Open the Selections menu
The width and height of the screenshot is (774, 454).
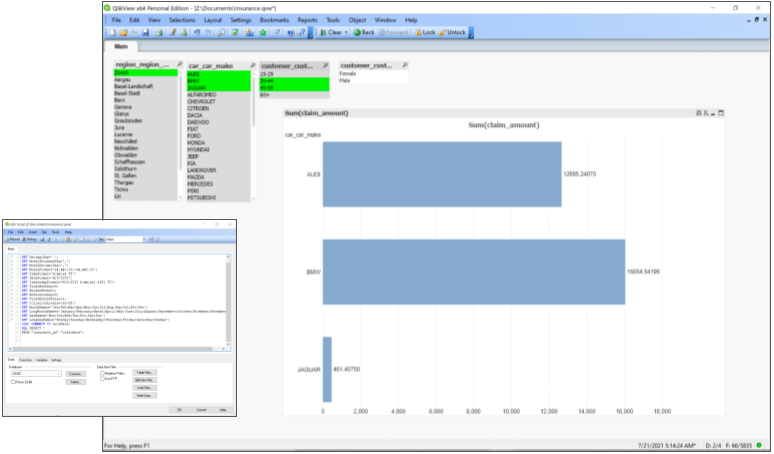(x=182, y=20)
